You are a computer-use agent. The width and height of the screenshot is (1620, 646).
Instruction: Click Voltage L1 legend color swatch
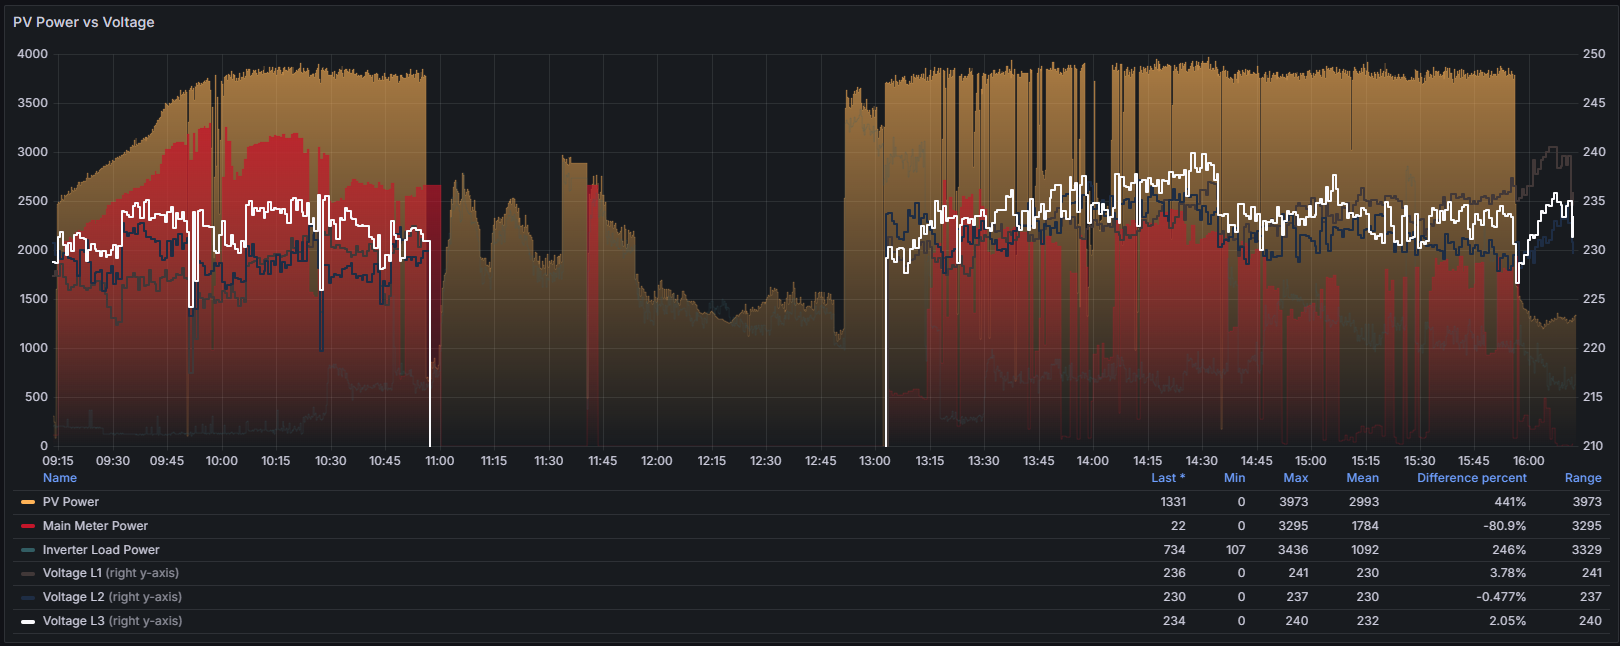[28, 573]
